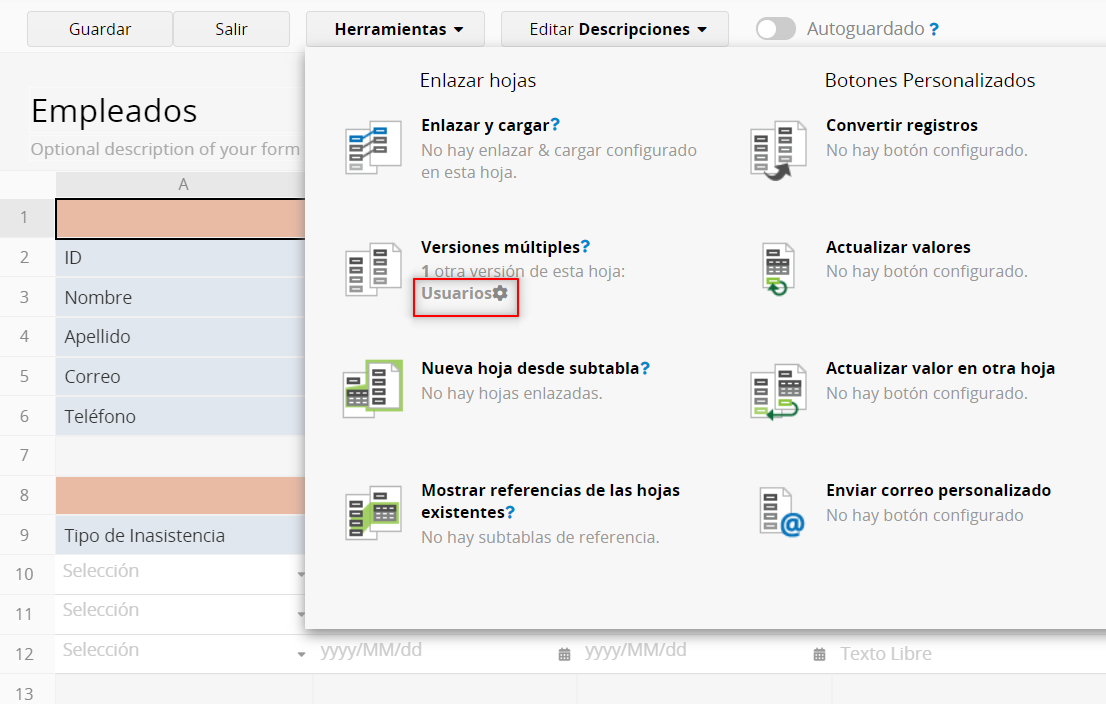Open the Usuarios version link

(456, 294)
